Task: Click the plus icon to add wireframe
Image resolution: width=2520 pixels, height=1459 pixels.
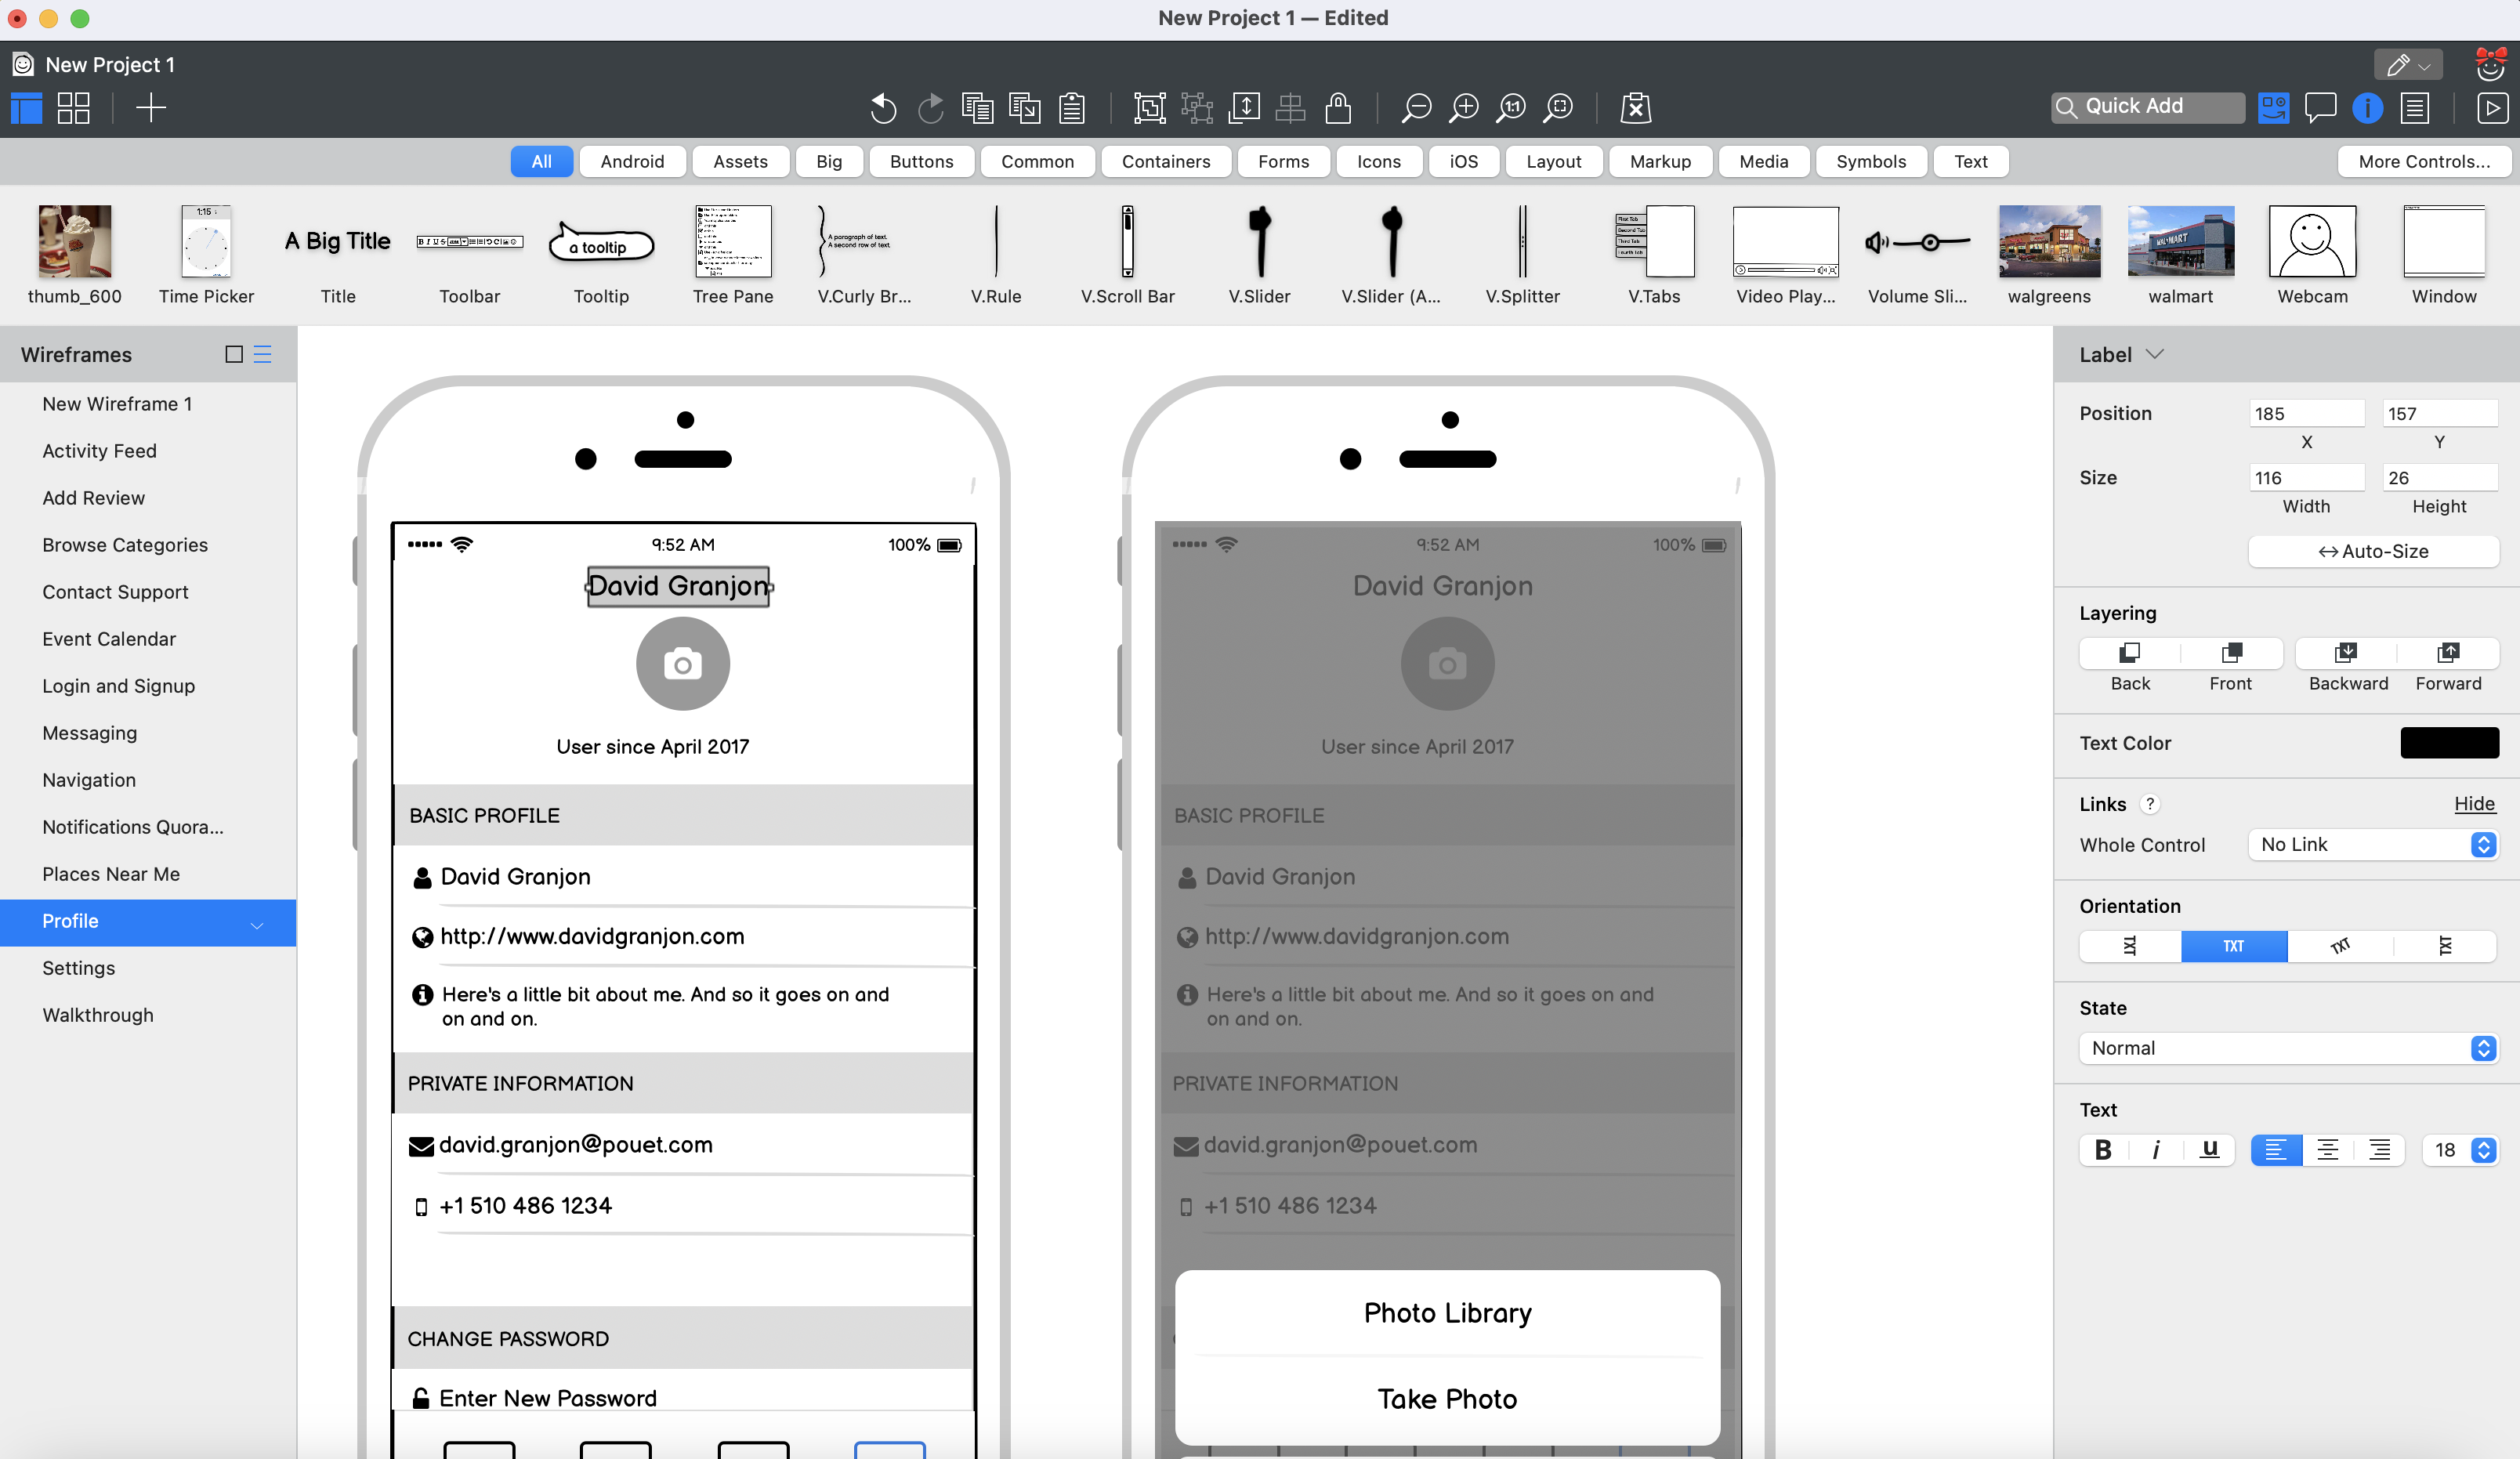Action: point(151,107)
